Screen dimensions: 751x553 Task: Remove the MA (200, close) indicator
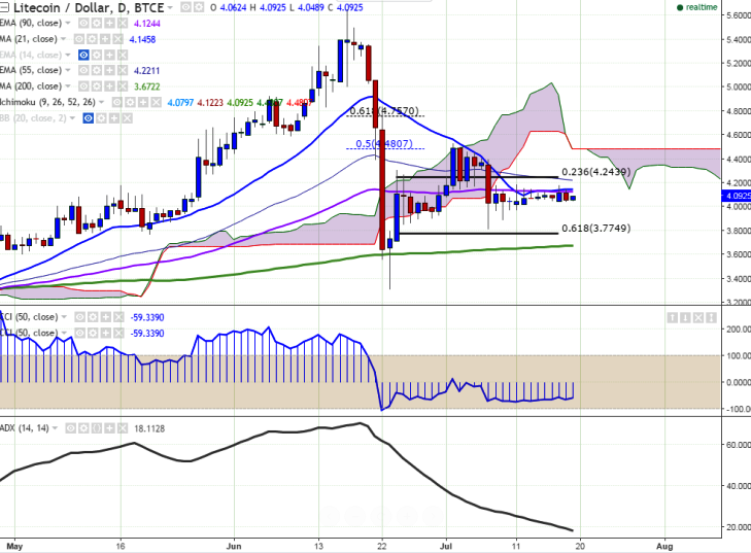click(123, 86)
